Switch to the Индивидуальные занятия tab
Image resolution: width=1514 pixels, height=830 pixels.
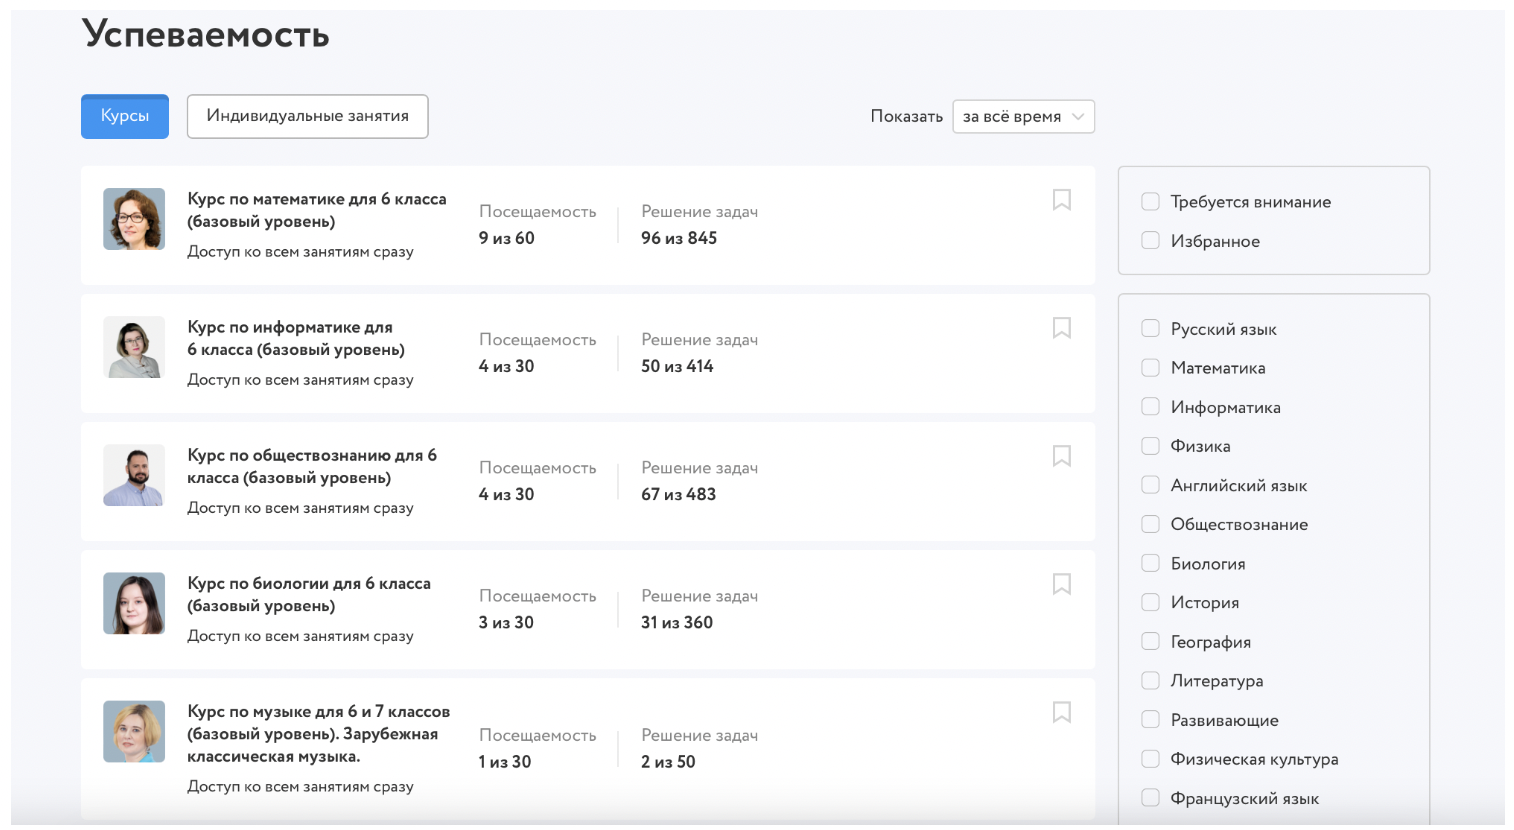[x=308, y=116]
